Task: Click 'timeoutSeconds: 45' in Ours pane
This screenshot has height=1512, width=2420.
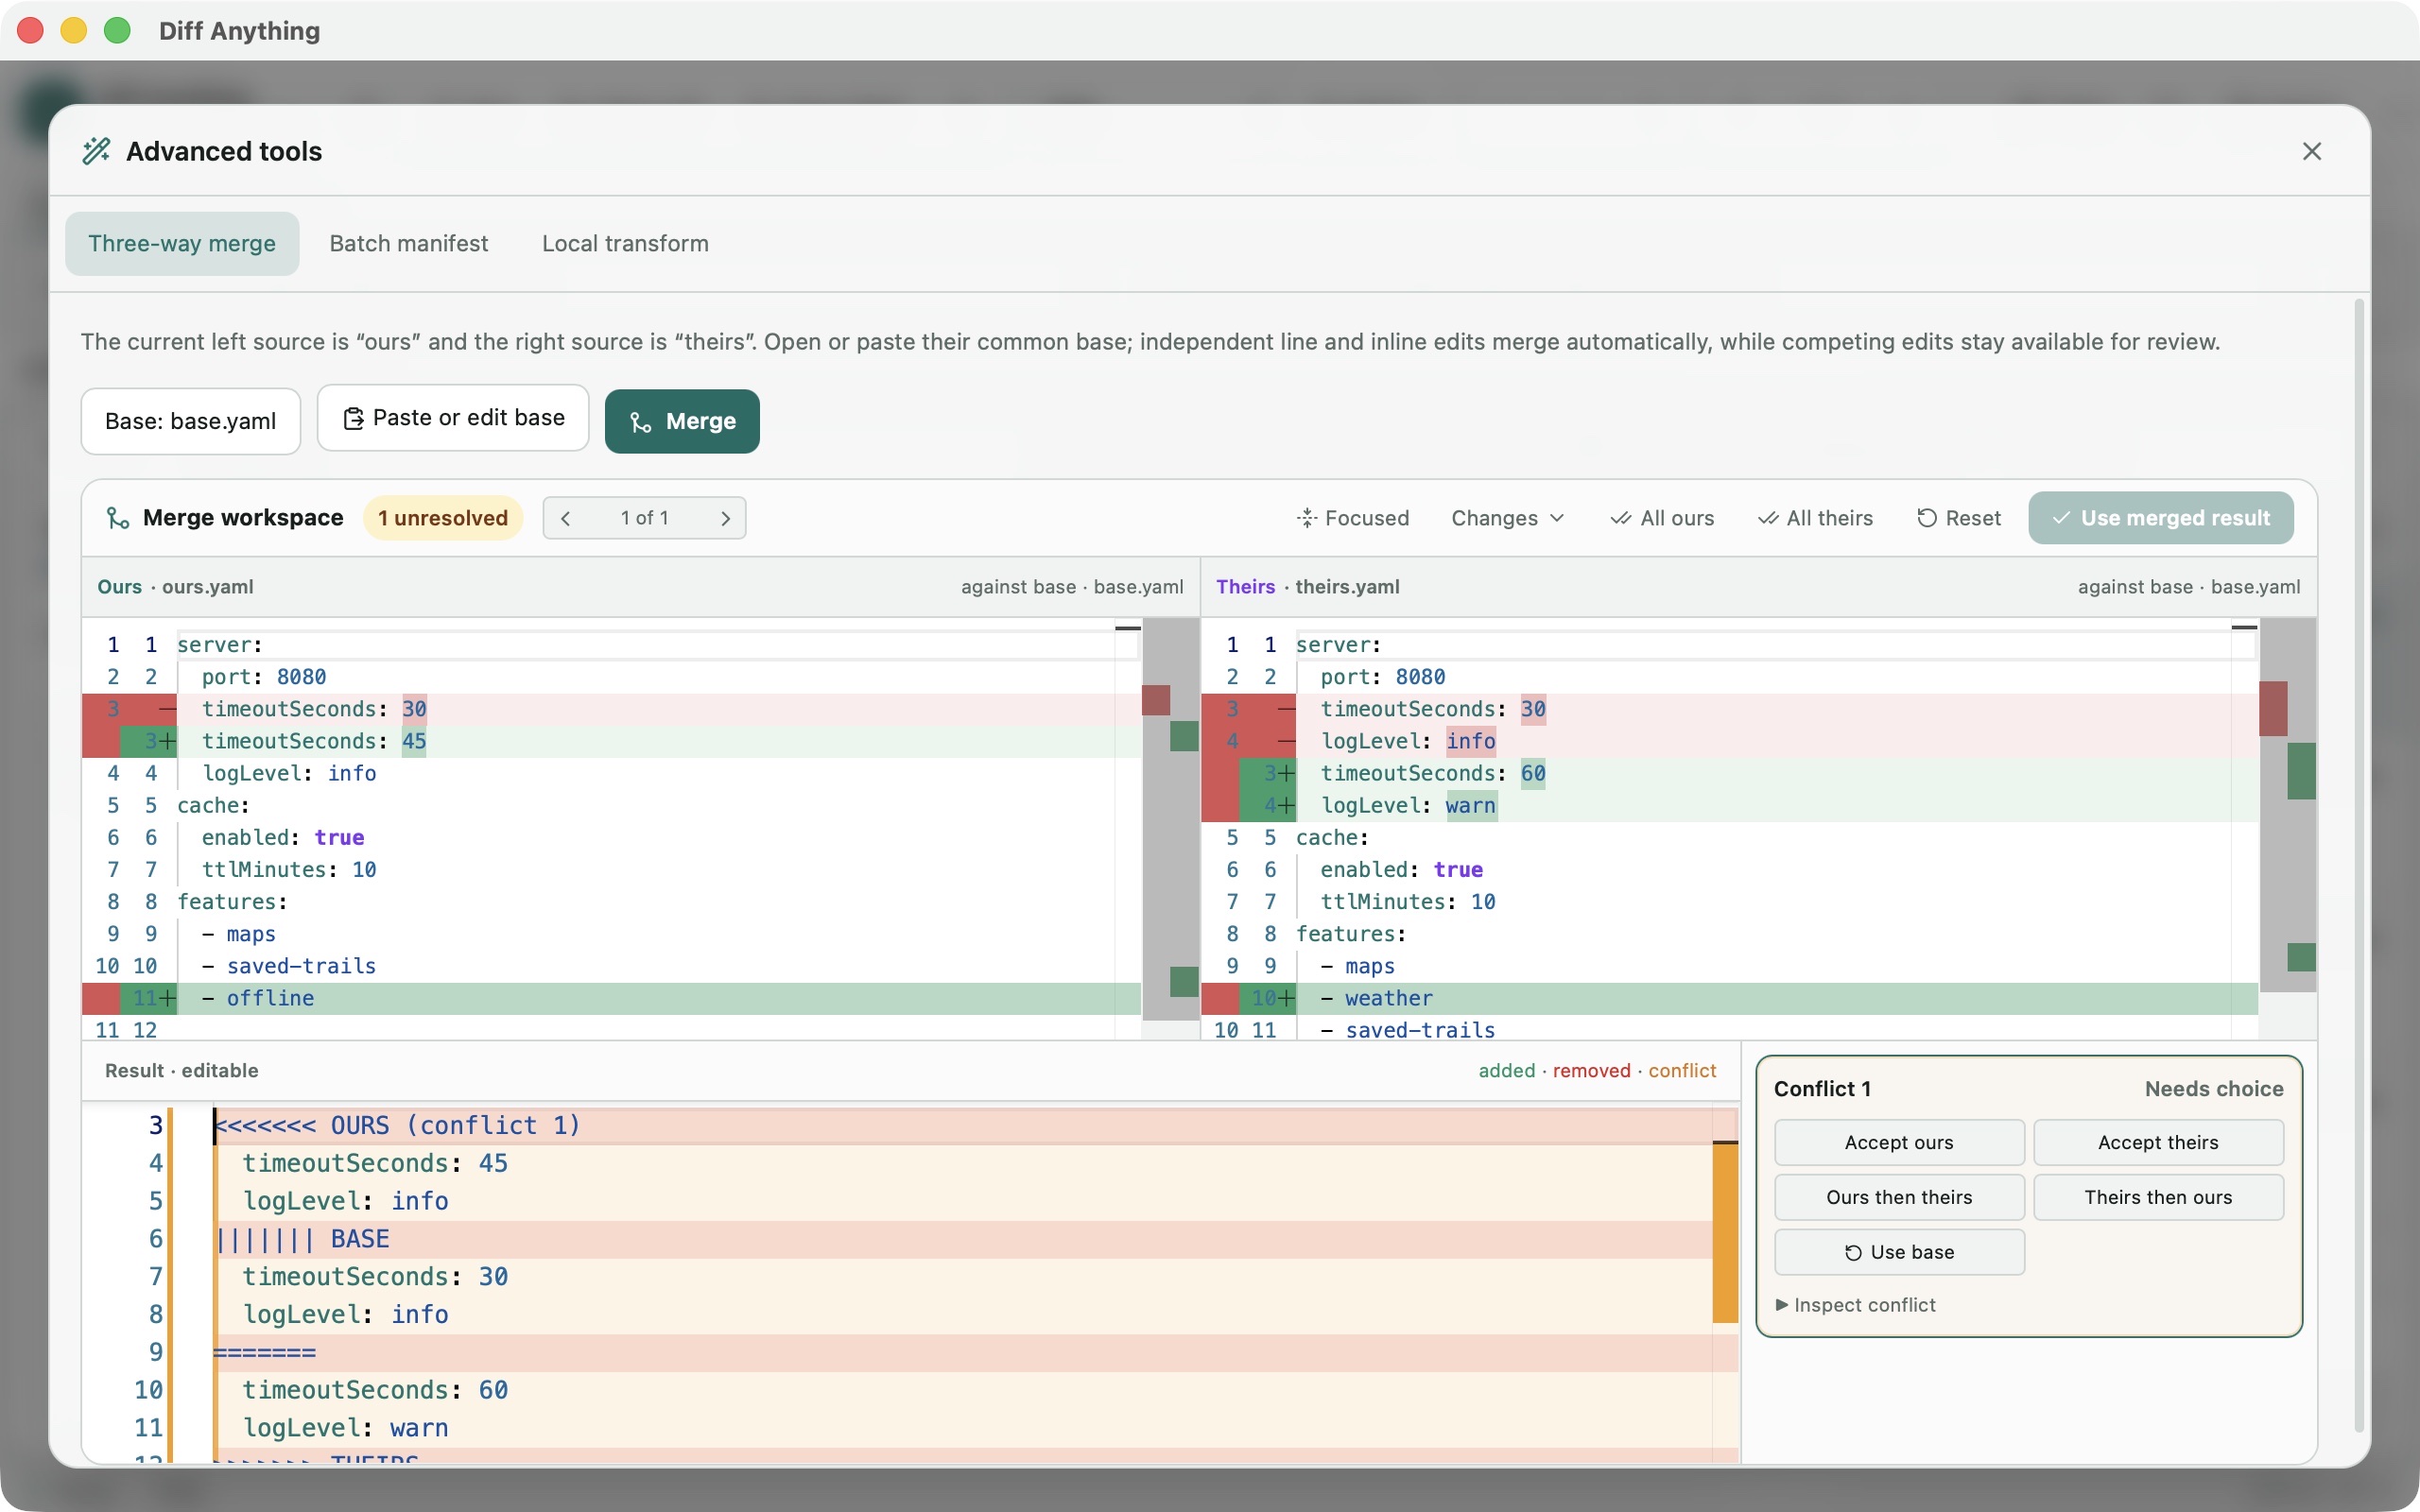Action: (314, 741)
